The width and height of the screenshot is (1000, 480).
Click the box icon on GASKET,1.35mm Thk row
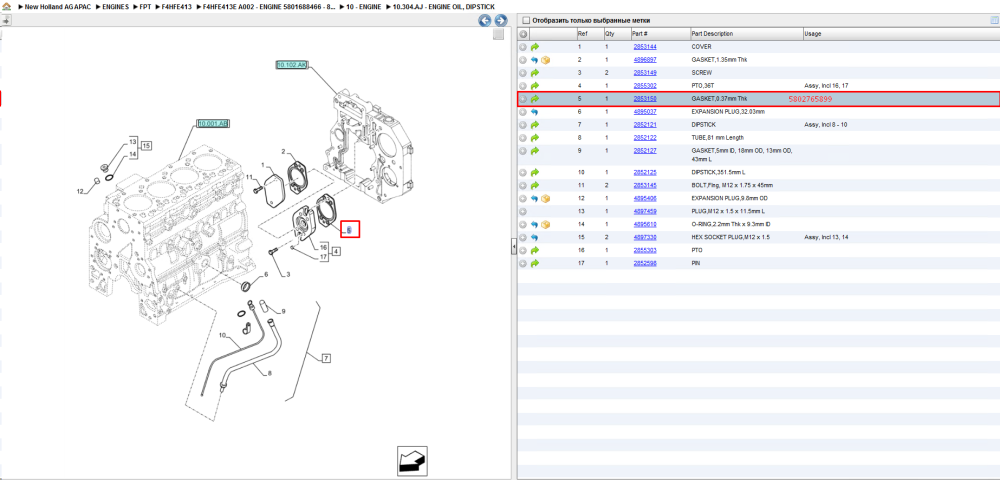point(545,60)
